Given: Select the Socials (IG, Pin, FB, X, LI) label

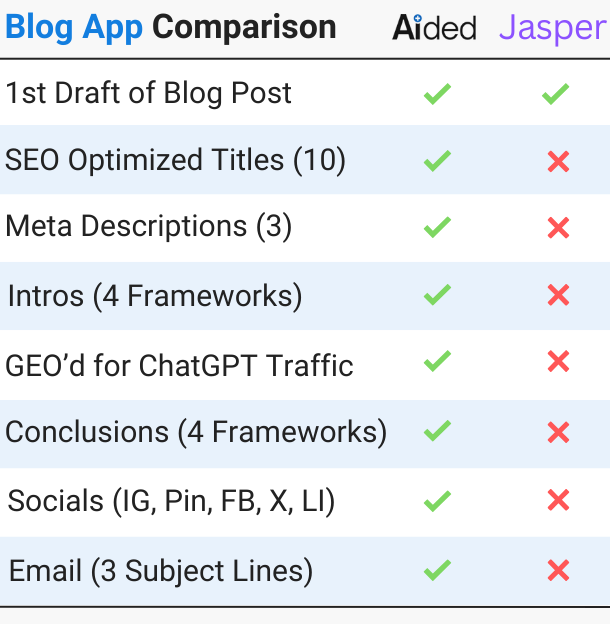Looking at the screenshot, I should pyautogui.click(x=171, y=501).
